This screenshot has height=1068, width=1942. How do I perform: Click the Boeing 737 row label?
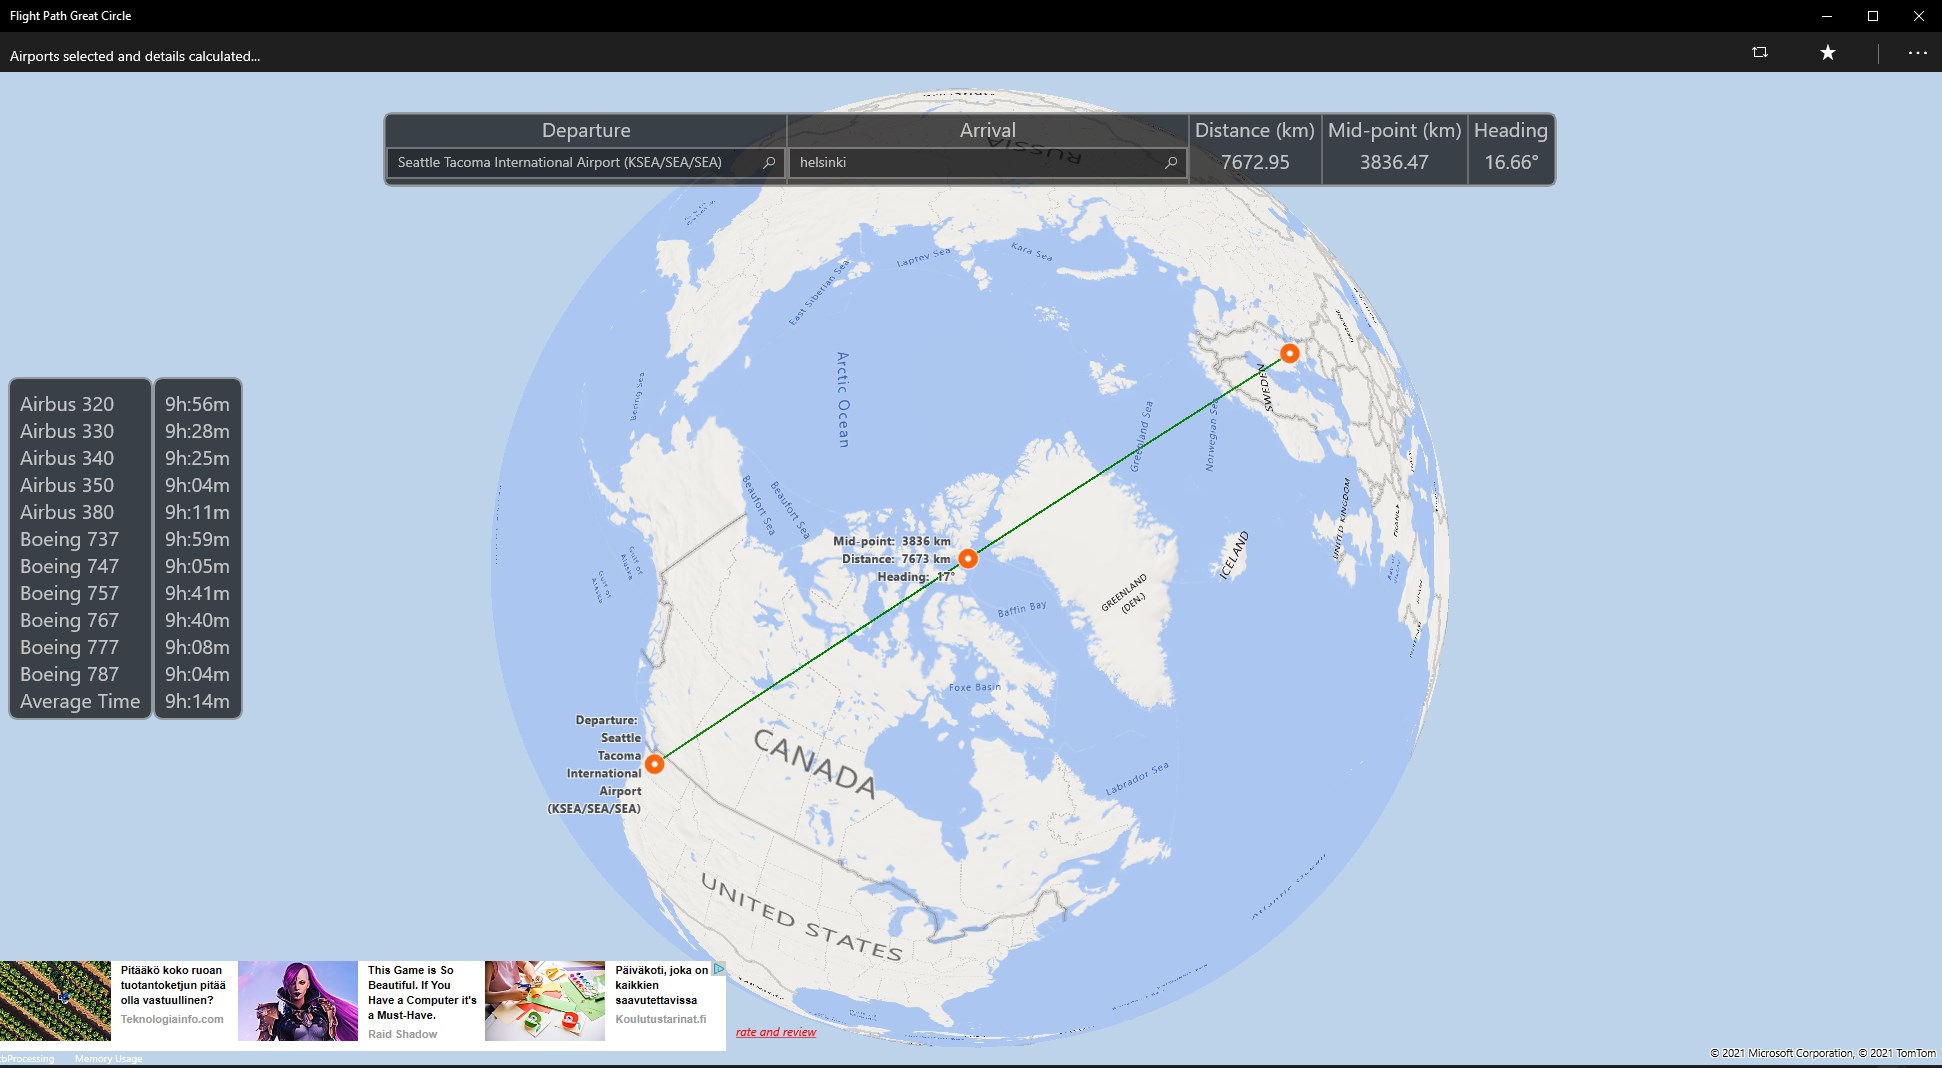[x=69, y=539]
